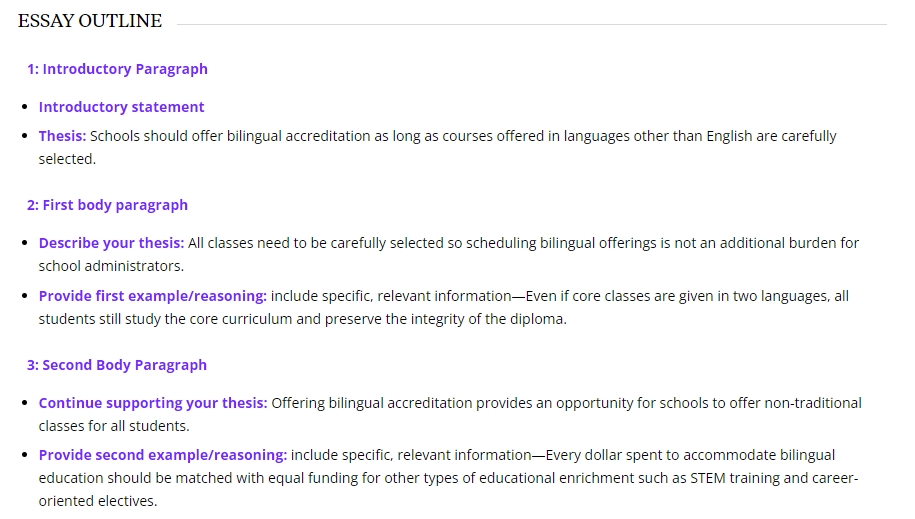
Task: Click bullet point beside Introductory statement
Action: coord(25,107)
